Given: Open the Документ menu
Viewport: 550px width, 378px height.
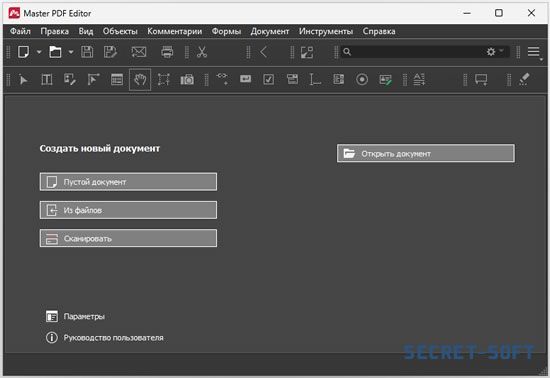Looking at the screenshot, I should click(x=270, y=31).
